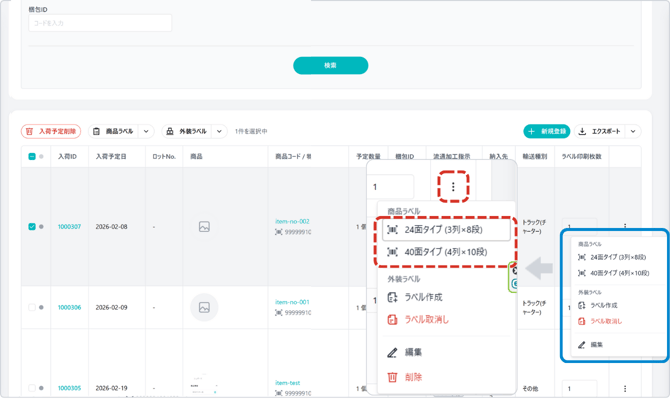Click the three-dot menu in dashed box
The image size is (670, 401).
point(453,187)
